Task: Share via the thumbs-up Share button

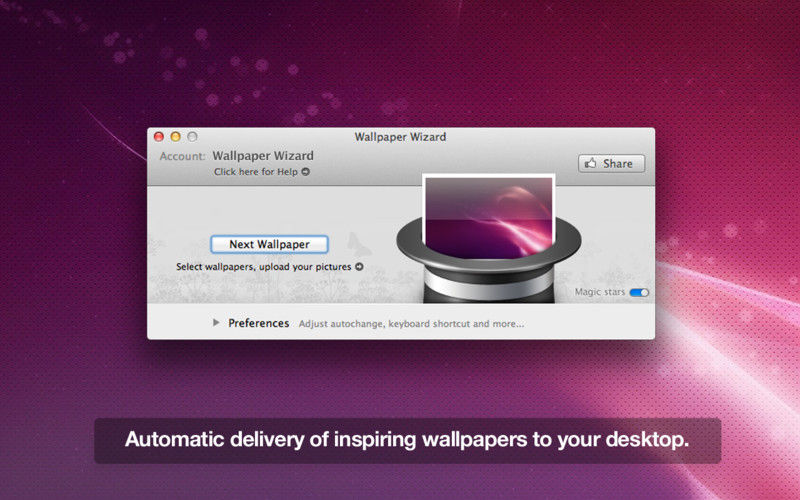Action: coord(611,164)
